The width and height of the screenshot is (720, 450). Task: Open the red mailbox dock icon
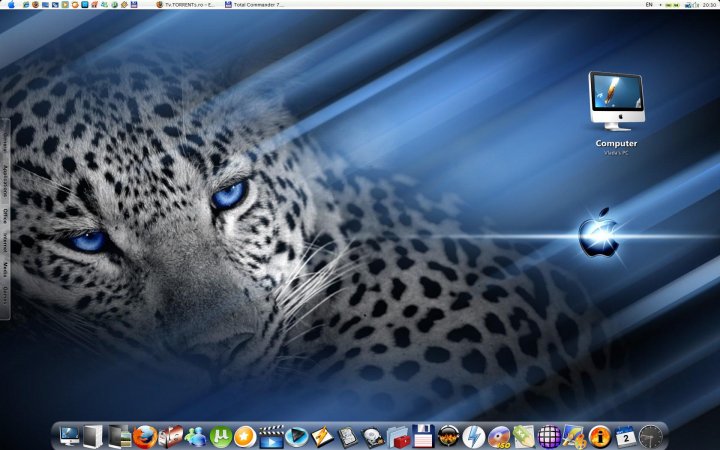[x=170, y=436]
